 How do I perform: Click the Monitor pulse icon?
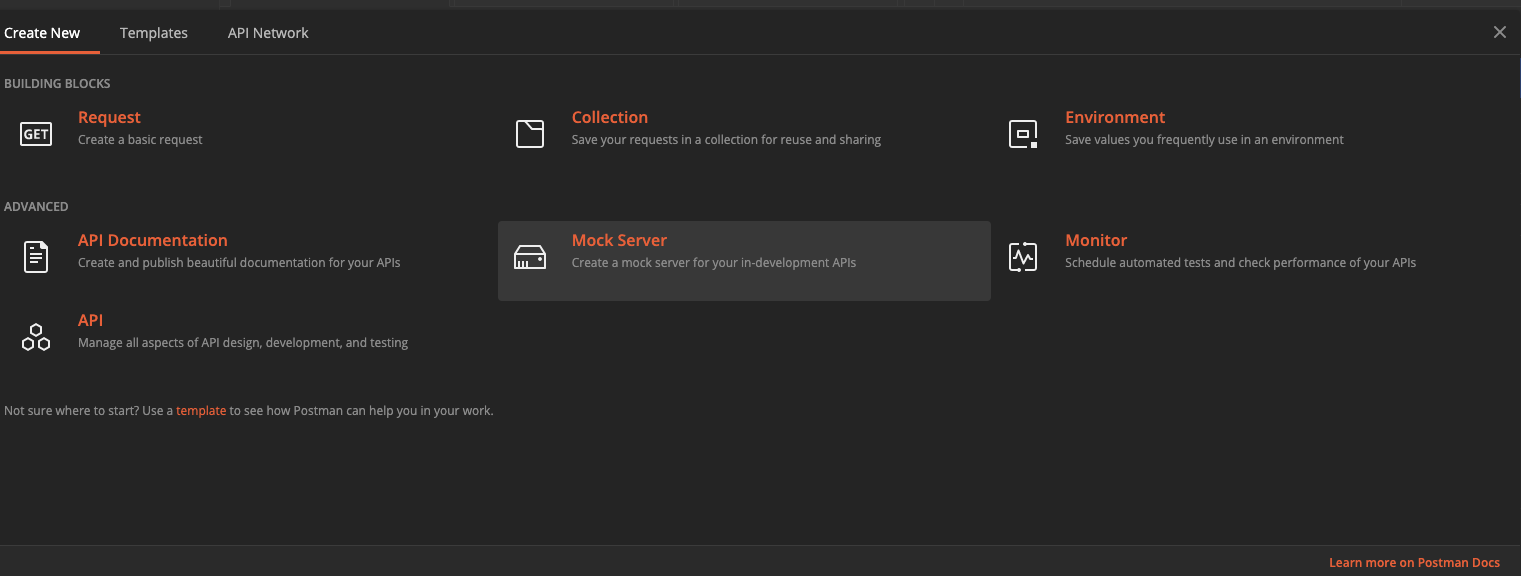pos(1023,257)
